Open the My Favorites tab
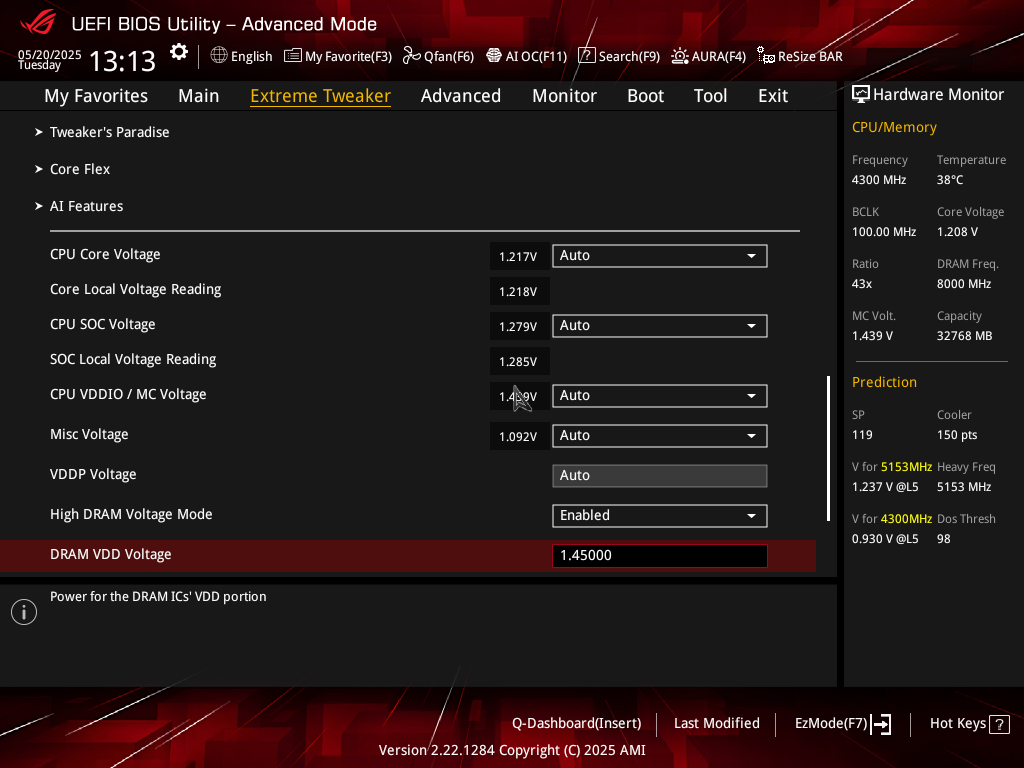This screenshot has height=768, width=1024. click(96, 96)
